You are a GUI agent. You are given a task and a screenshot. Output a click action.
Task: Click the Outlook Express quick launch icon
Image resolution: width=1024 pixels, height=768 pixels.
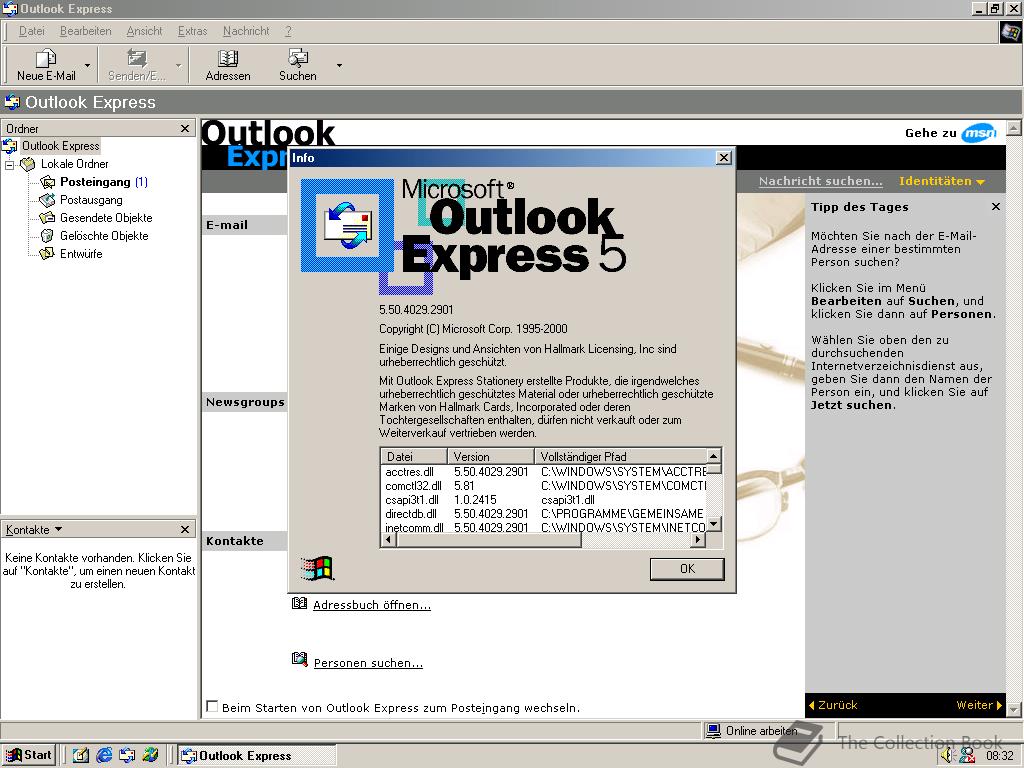127,756
